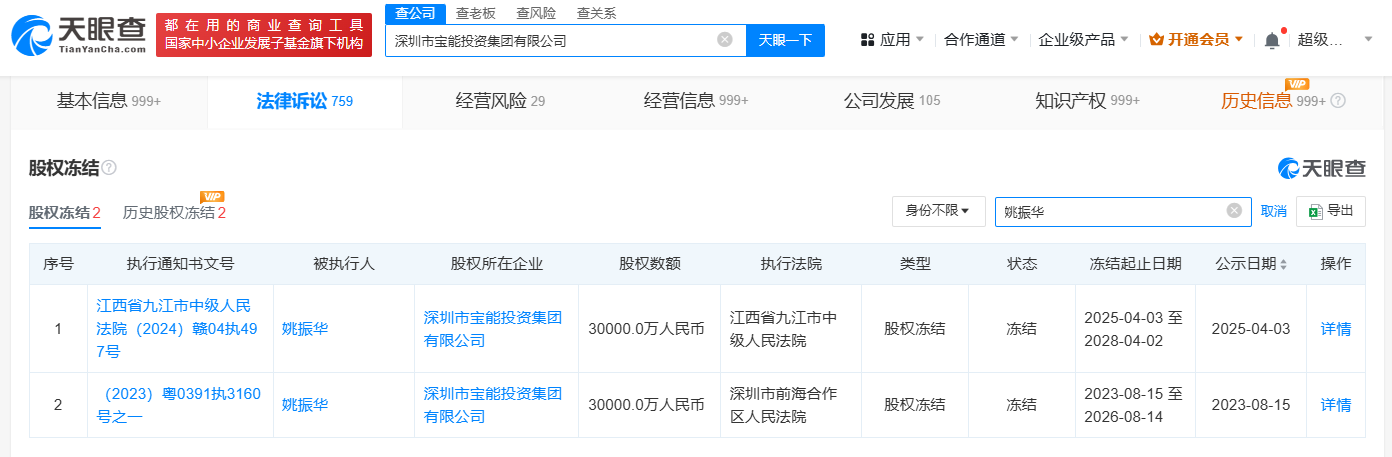This screenshot has height=457, width=1392.
Task: Open the 法律诉讼 tab
Action: coord(304,101)
